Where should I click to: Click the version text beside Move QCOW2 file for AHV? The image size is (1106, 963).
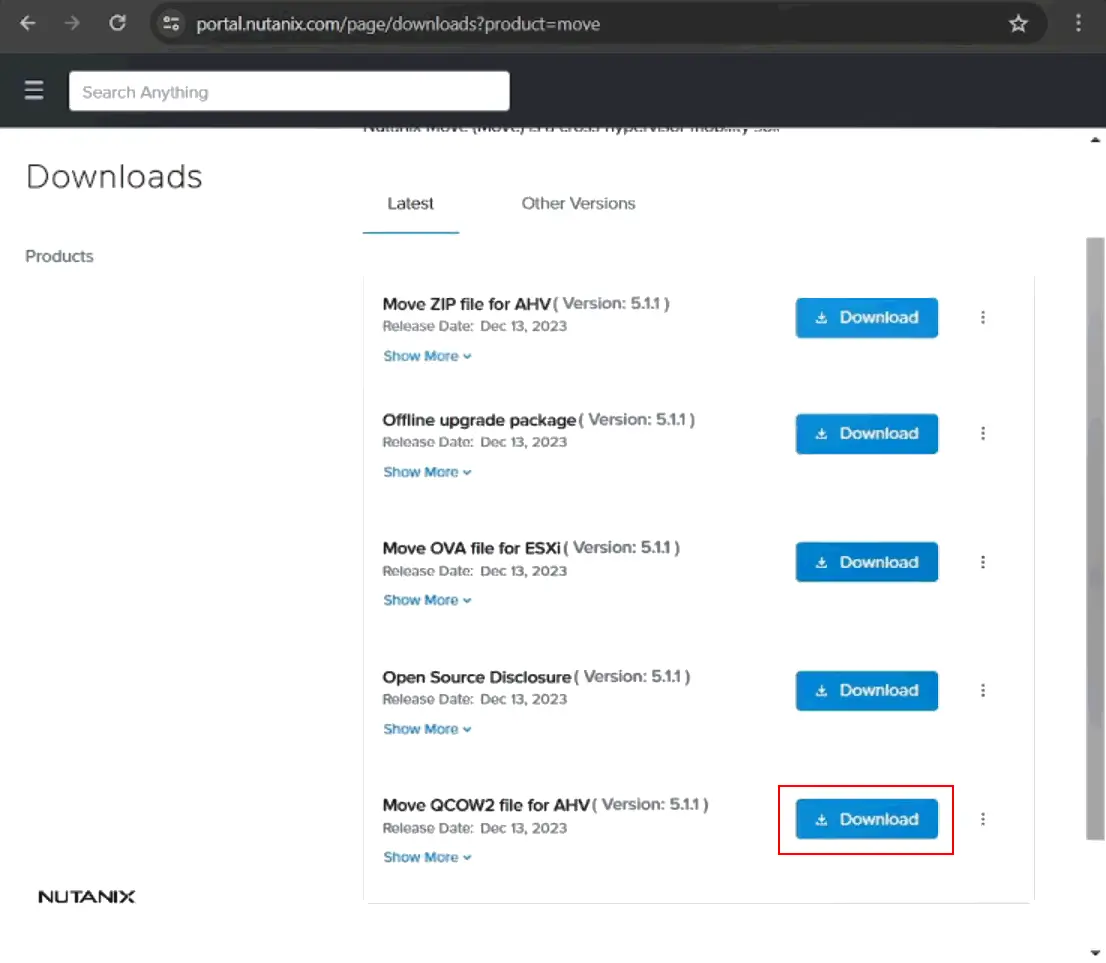(650, 804)
